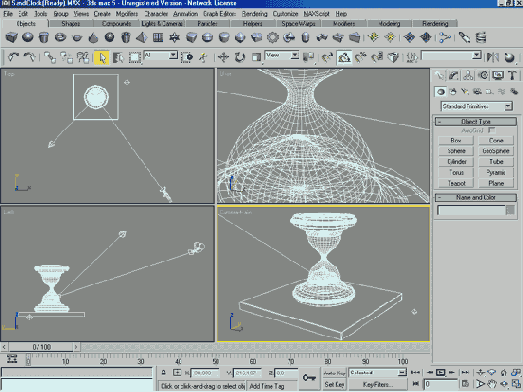This screenshot has width=523, height=392.
Task: Toggle the AutoGrid checkbox
Action: tap(491, 130)
